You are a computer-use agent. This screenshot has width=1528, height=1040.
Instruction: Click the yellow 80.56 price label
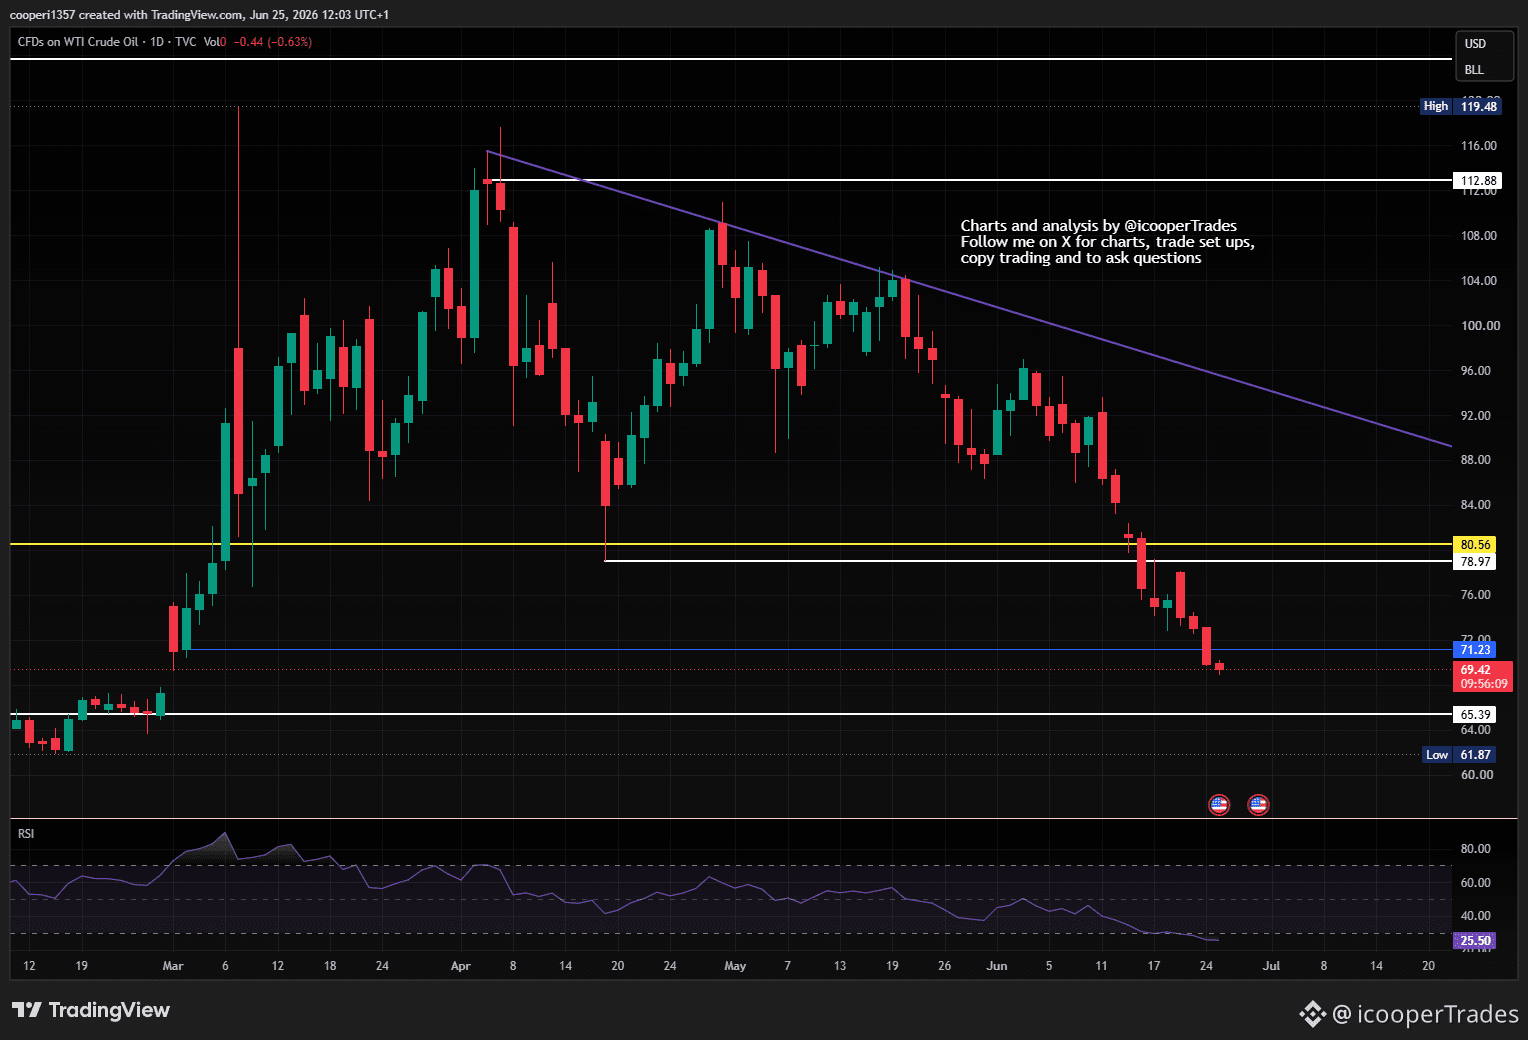[x=1475, y=545]
